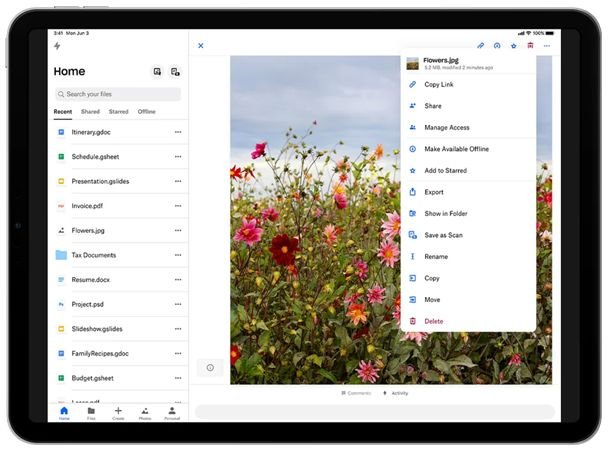The width and height of the screenshot is (609, 452).
Task: Open options for Presentation.gslides
Action: pyautogui.click(x=178, y=181)
